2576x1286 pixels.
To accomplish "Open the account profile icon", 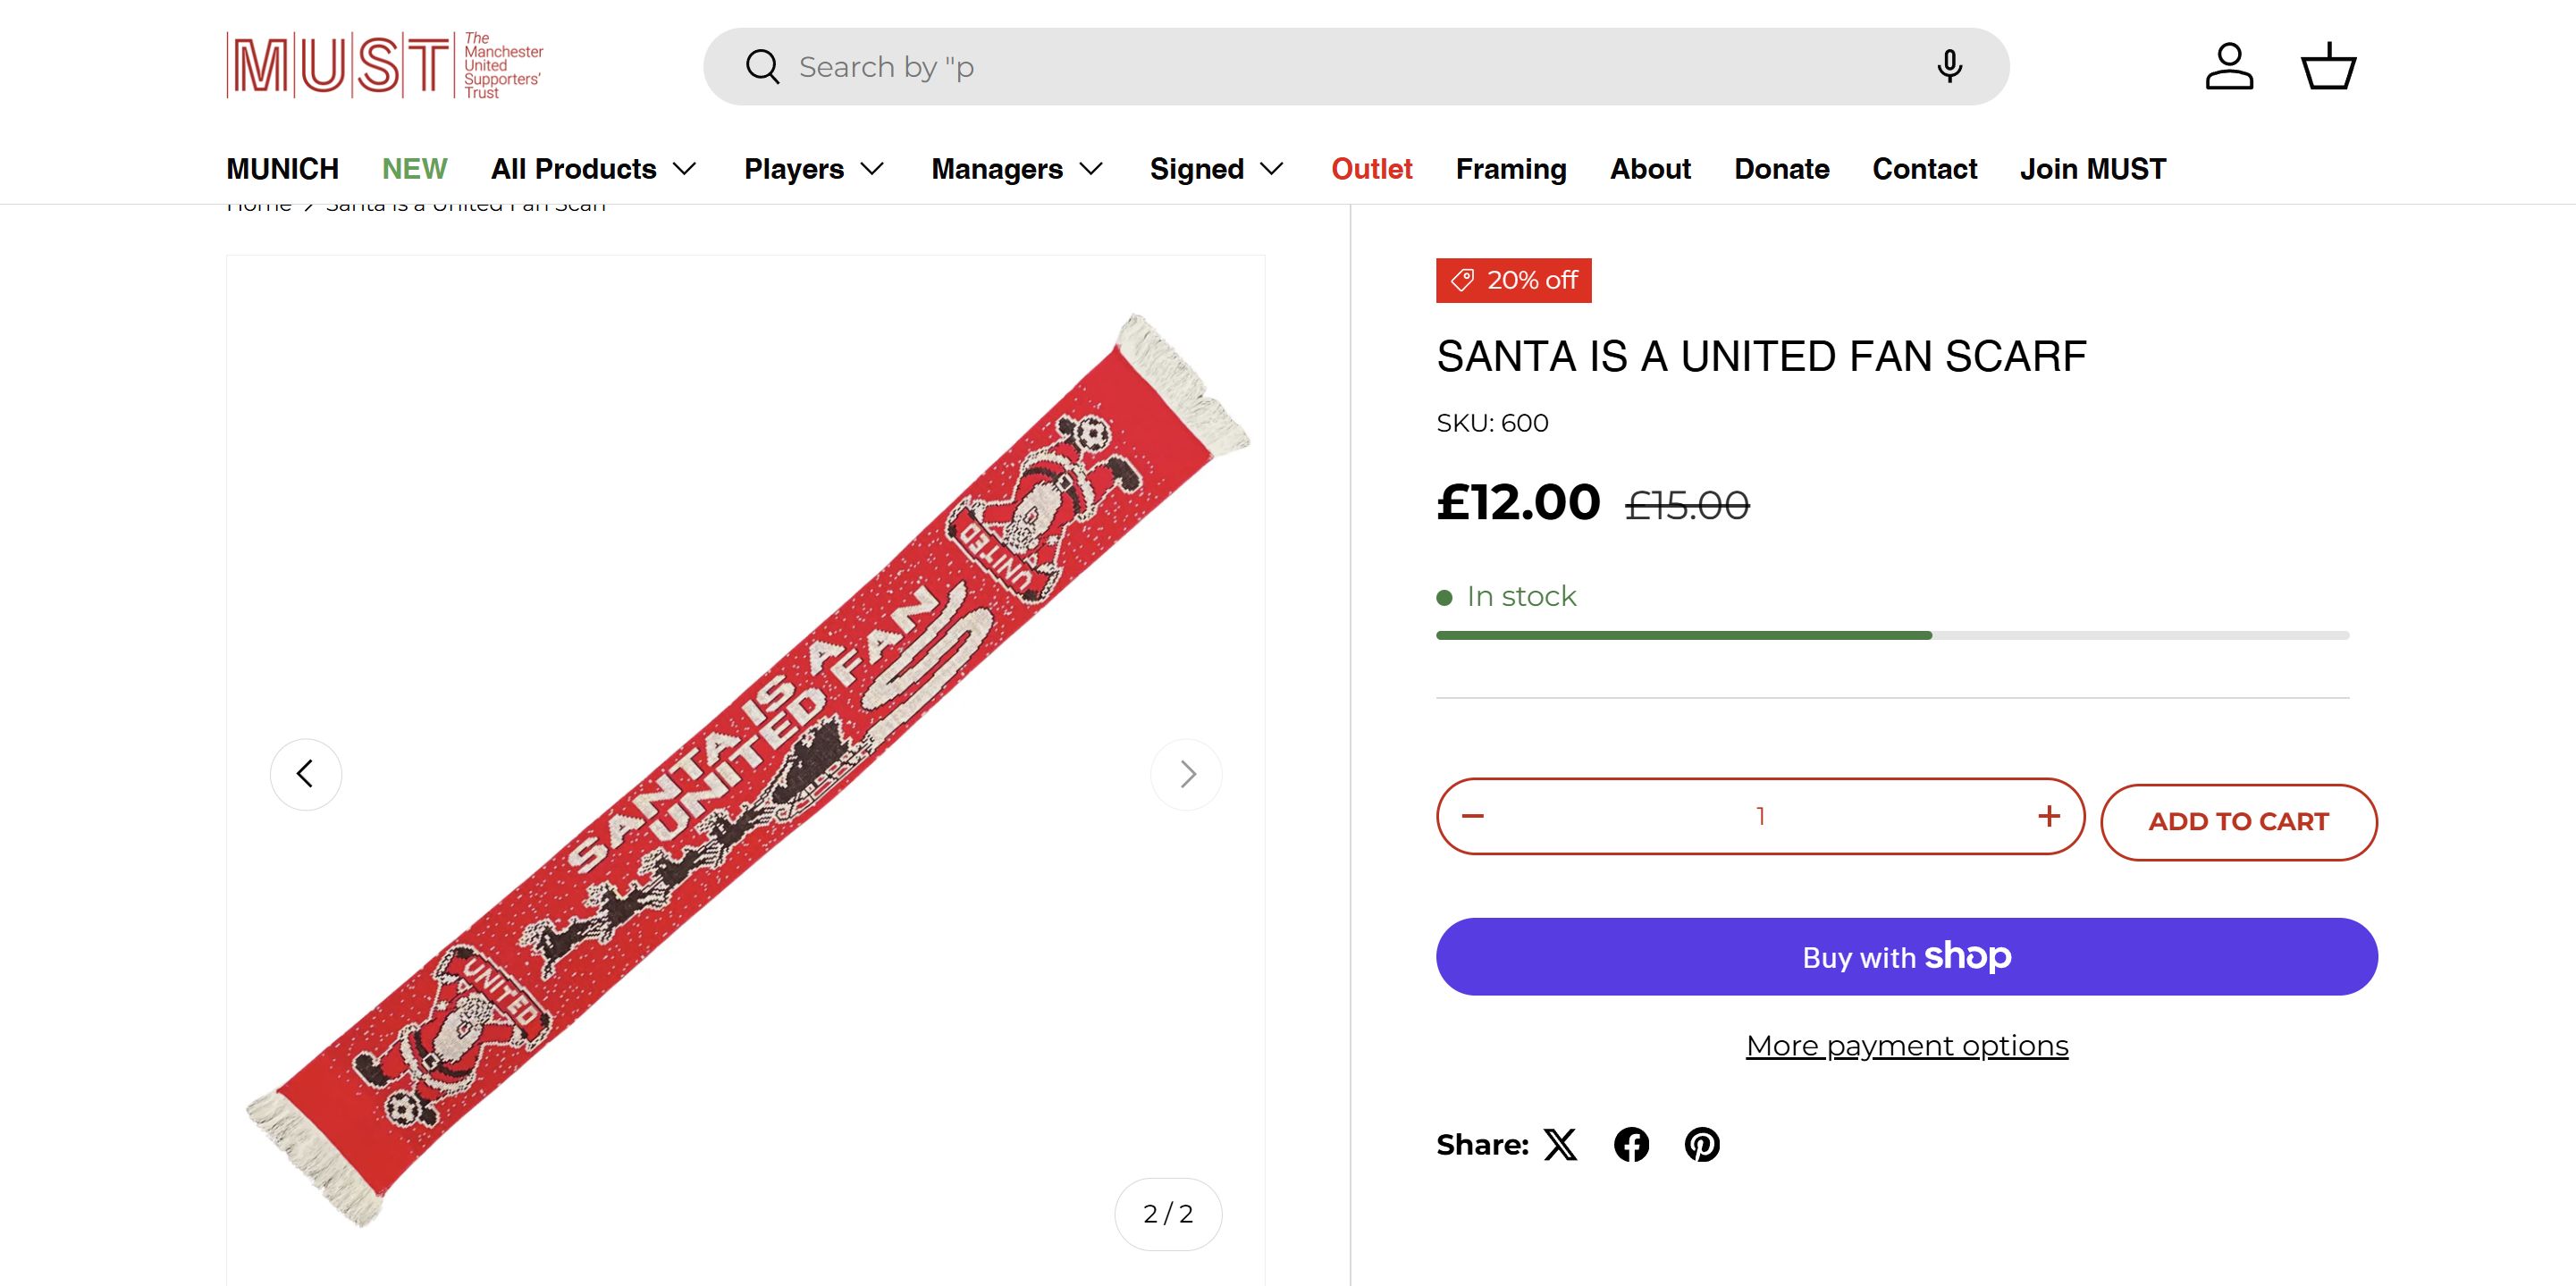I will tap(2229, 66).
